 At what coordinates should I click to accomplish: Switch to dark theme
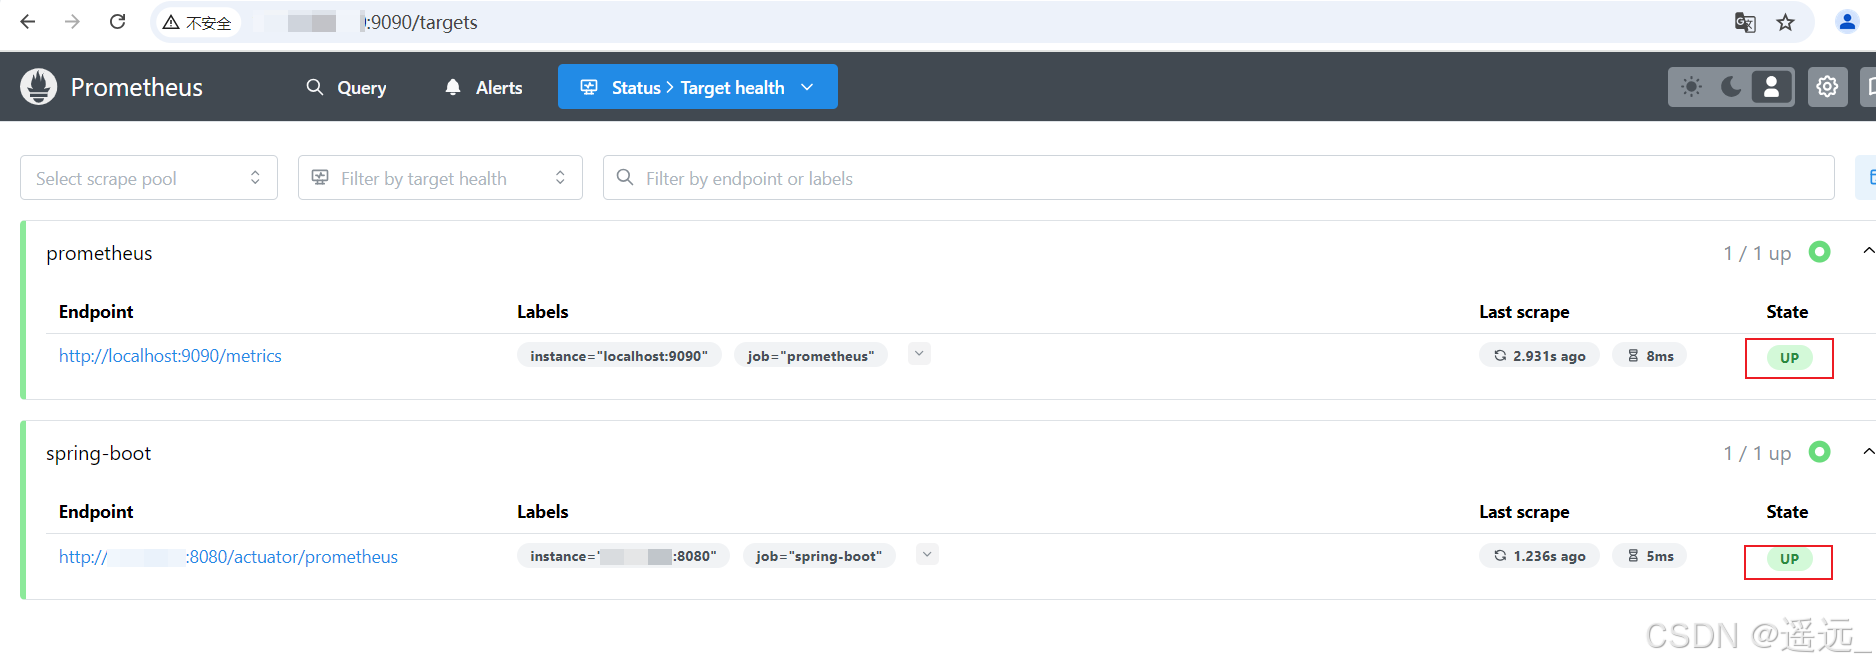click(1731, 87)
